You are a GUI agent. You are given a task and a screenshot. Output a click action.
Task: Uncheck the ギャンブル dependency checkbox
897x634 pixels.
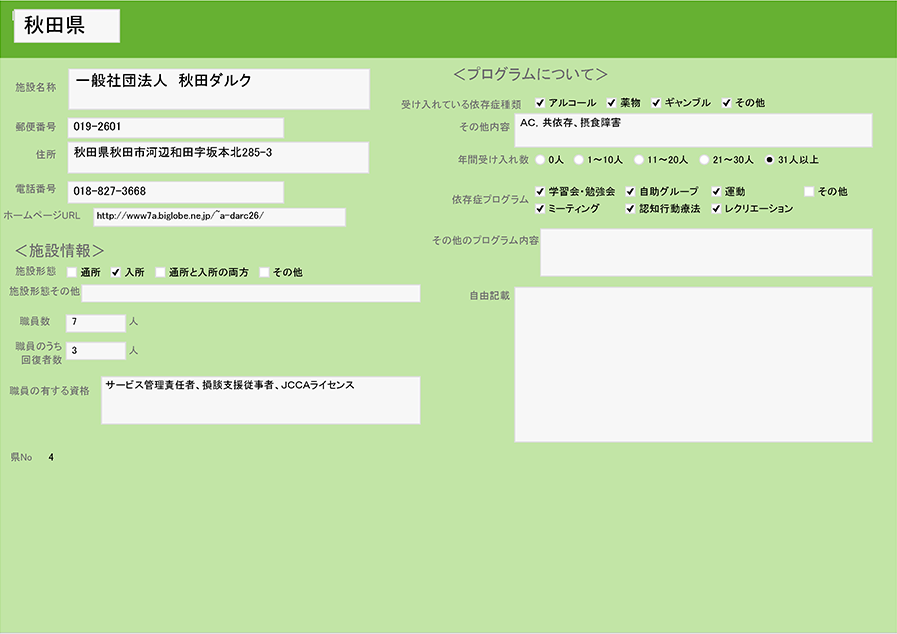point(656,103)
